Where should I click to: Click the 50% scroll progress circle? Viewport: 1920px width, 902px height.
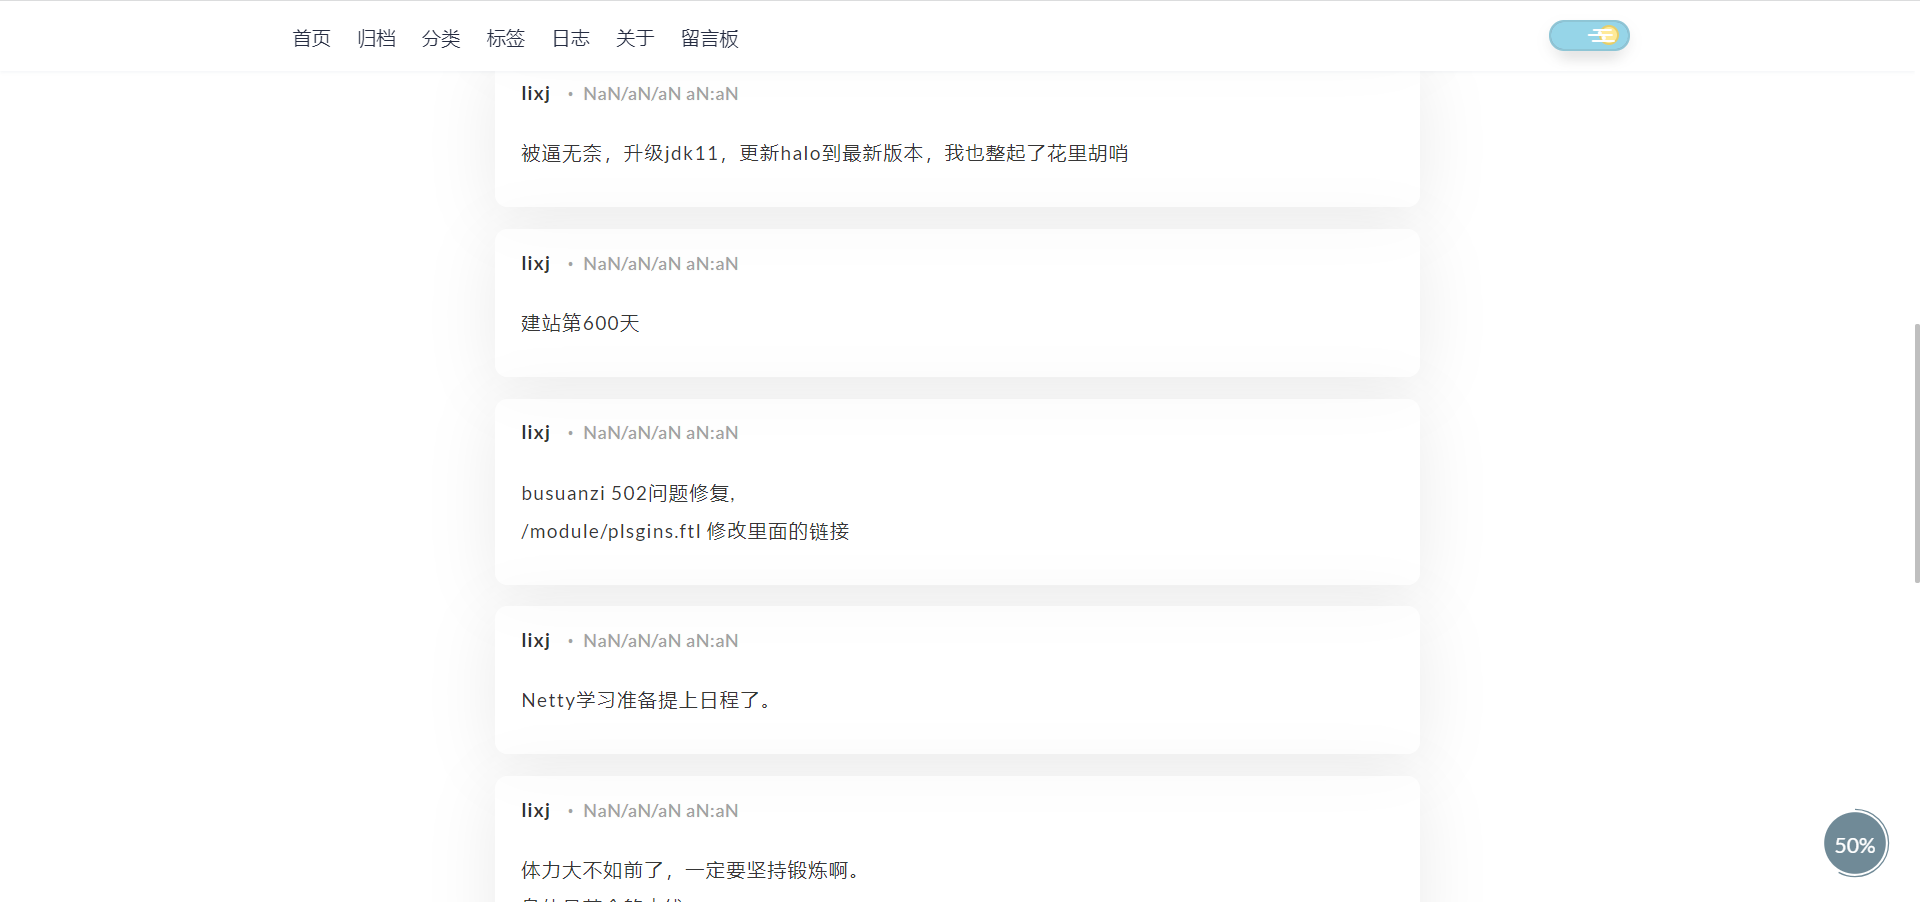click(x=1854, y=845)
